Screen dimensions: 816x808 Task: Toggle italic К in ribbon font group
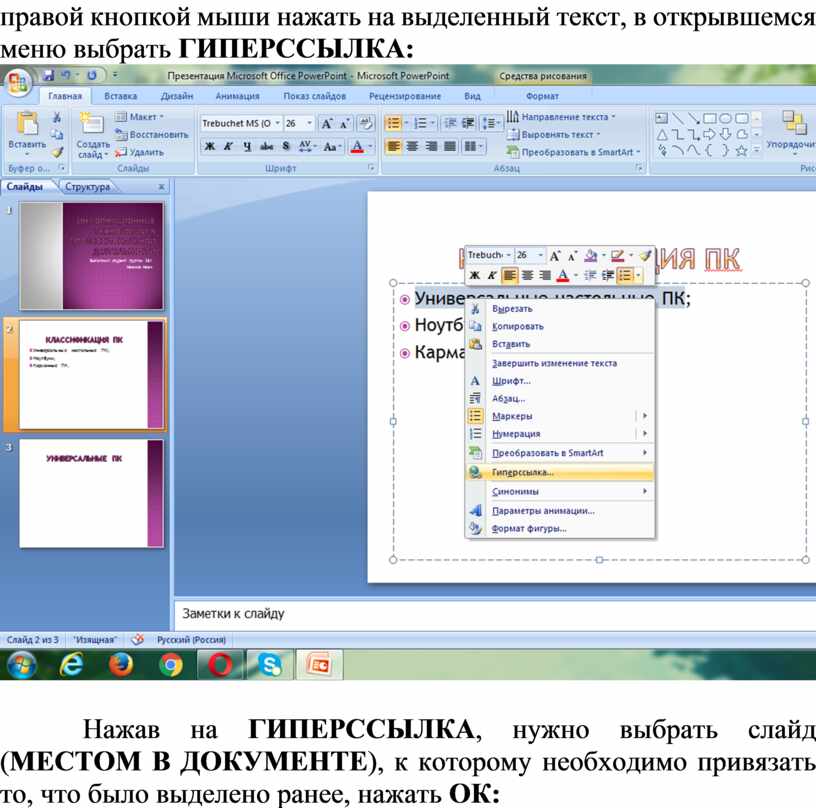click(228, 147)
